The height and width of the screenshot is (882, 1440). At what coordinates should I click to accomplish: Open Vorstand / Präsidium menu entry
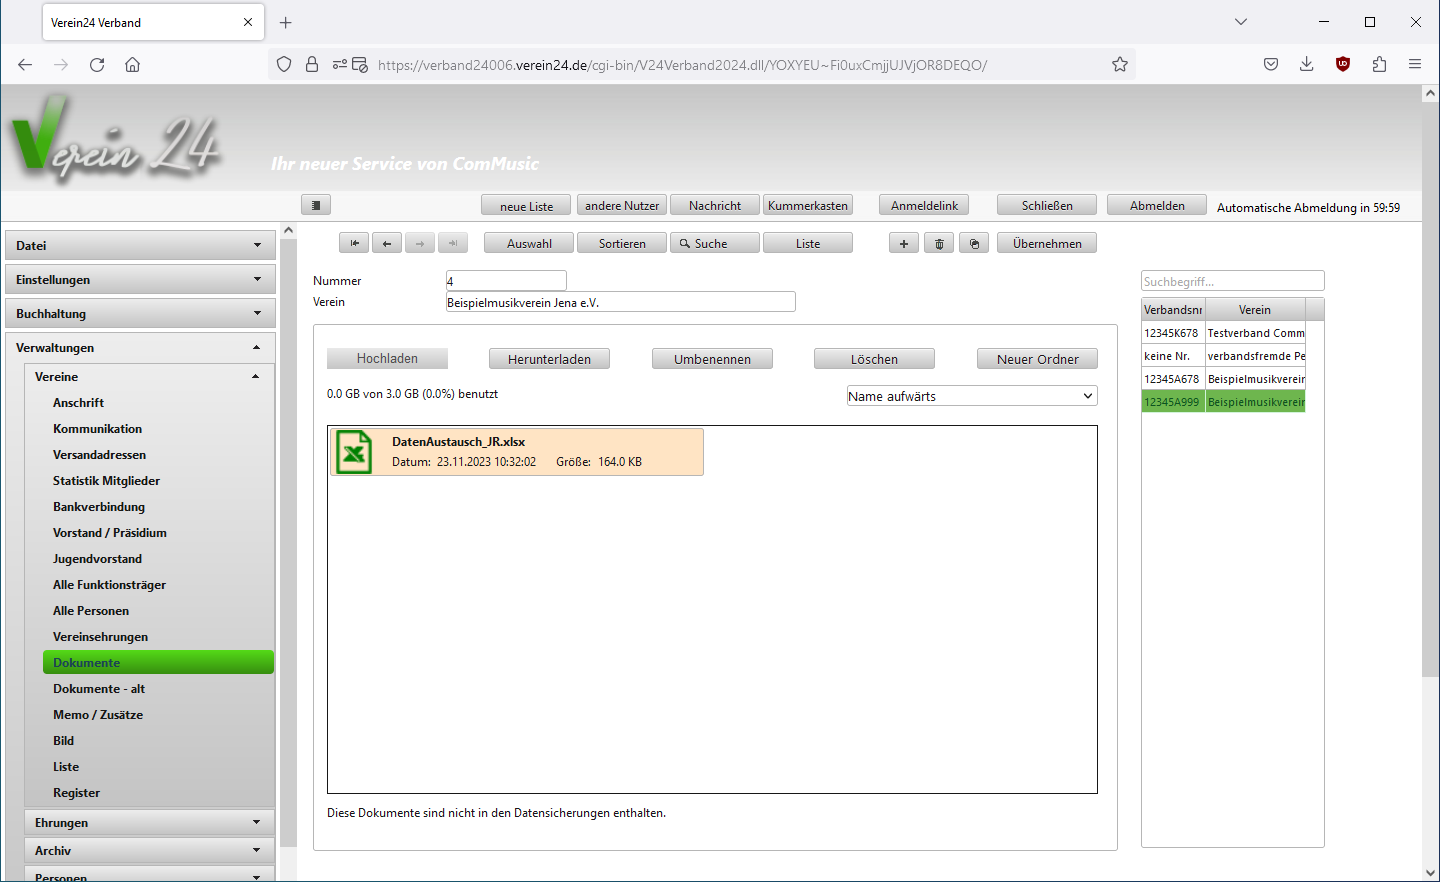tap(110, 533)
